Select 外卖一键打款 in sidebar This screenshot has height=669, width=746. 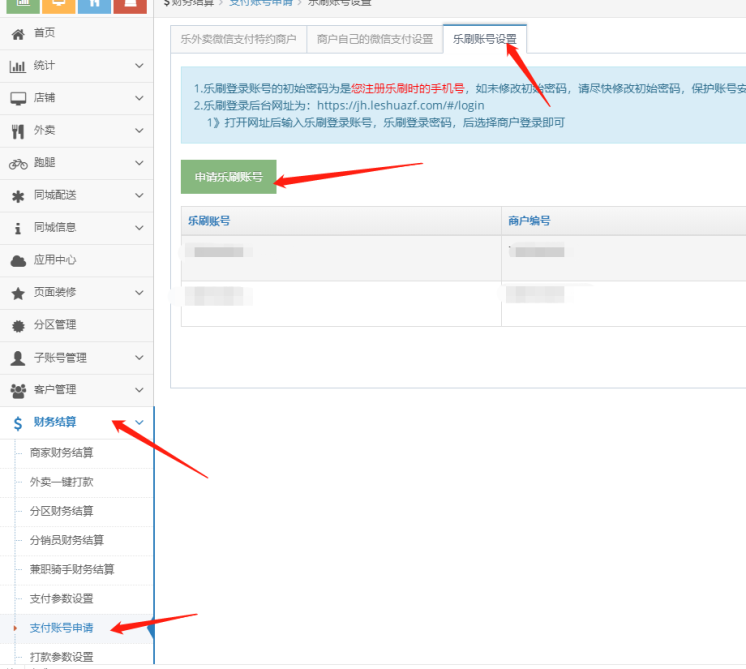tap(62, 482)
